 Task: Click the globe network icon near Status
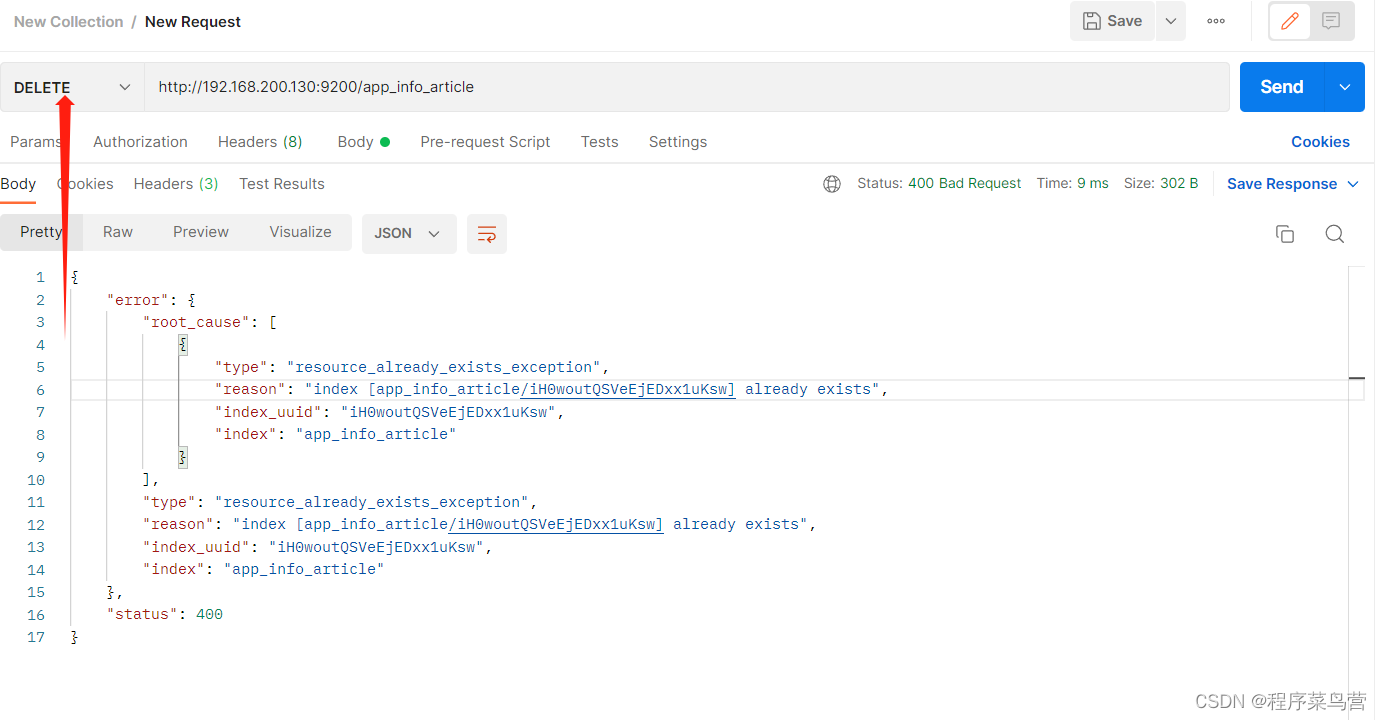pos(832,184)
